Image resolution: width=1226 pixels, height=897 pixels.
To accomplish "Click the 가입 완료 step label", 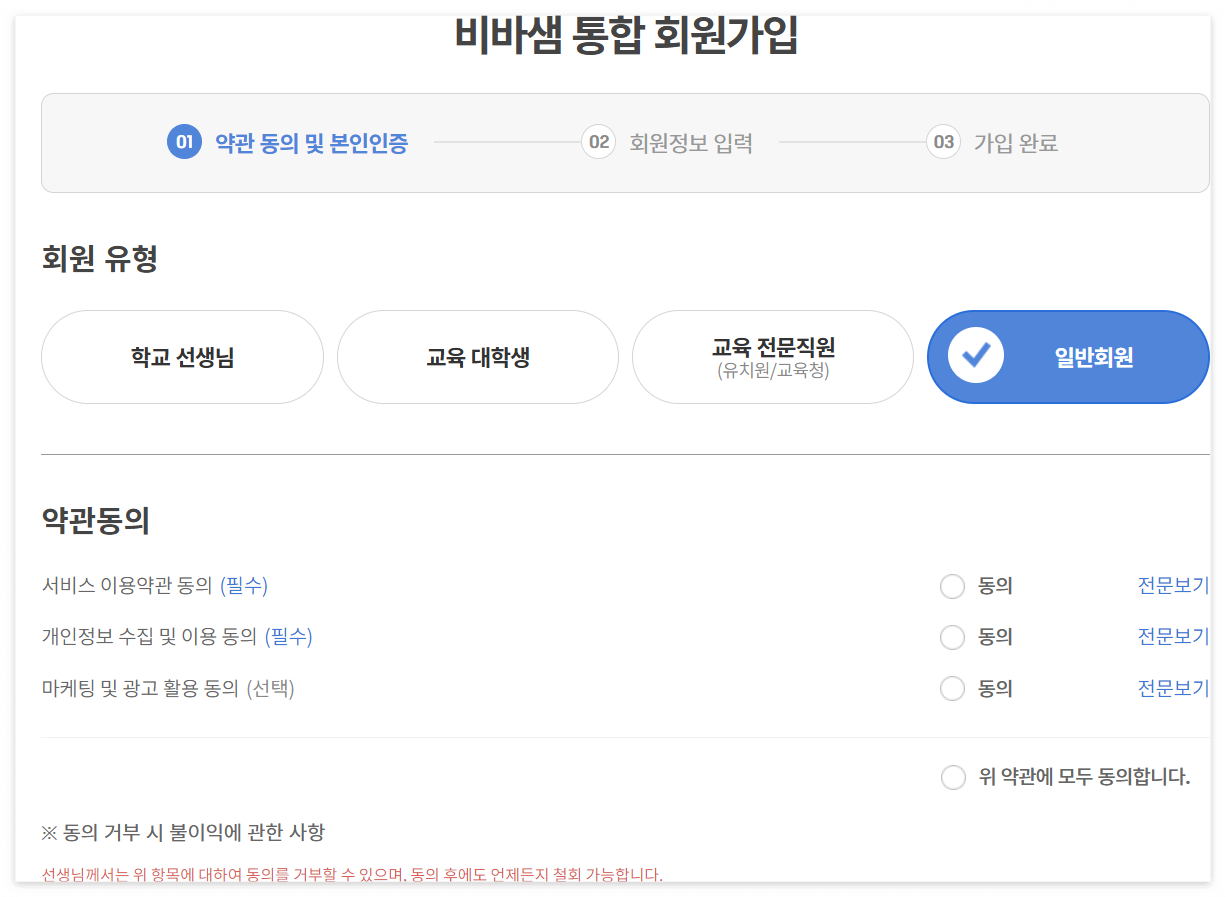I will click(1015, 143).
